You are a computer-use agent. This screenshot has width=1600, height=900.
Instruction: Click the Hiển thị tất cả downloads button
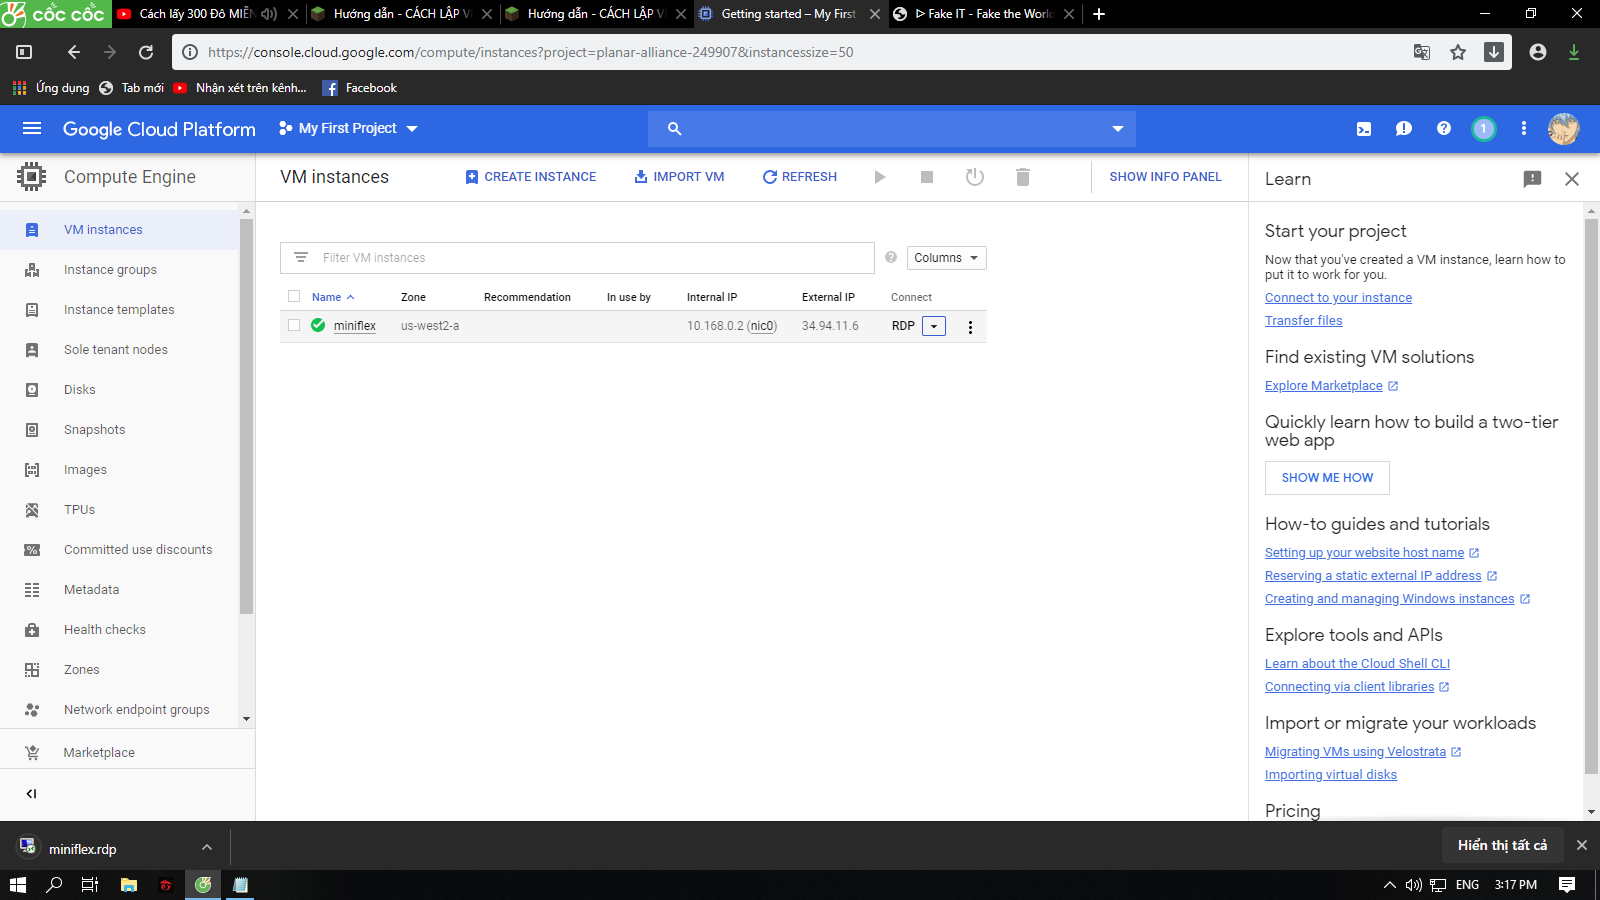pyautogui.click(x=1502, y=845)
